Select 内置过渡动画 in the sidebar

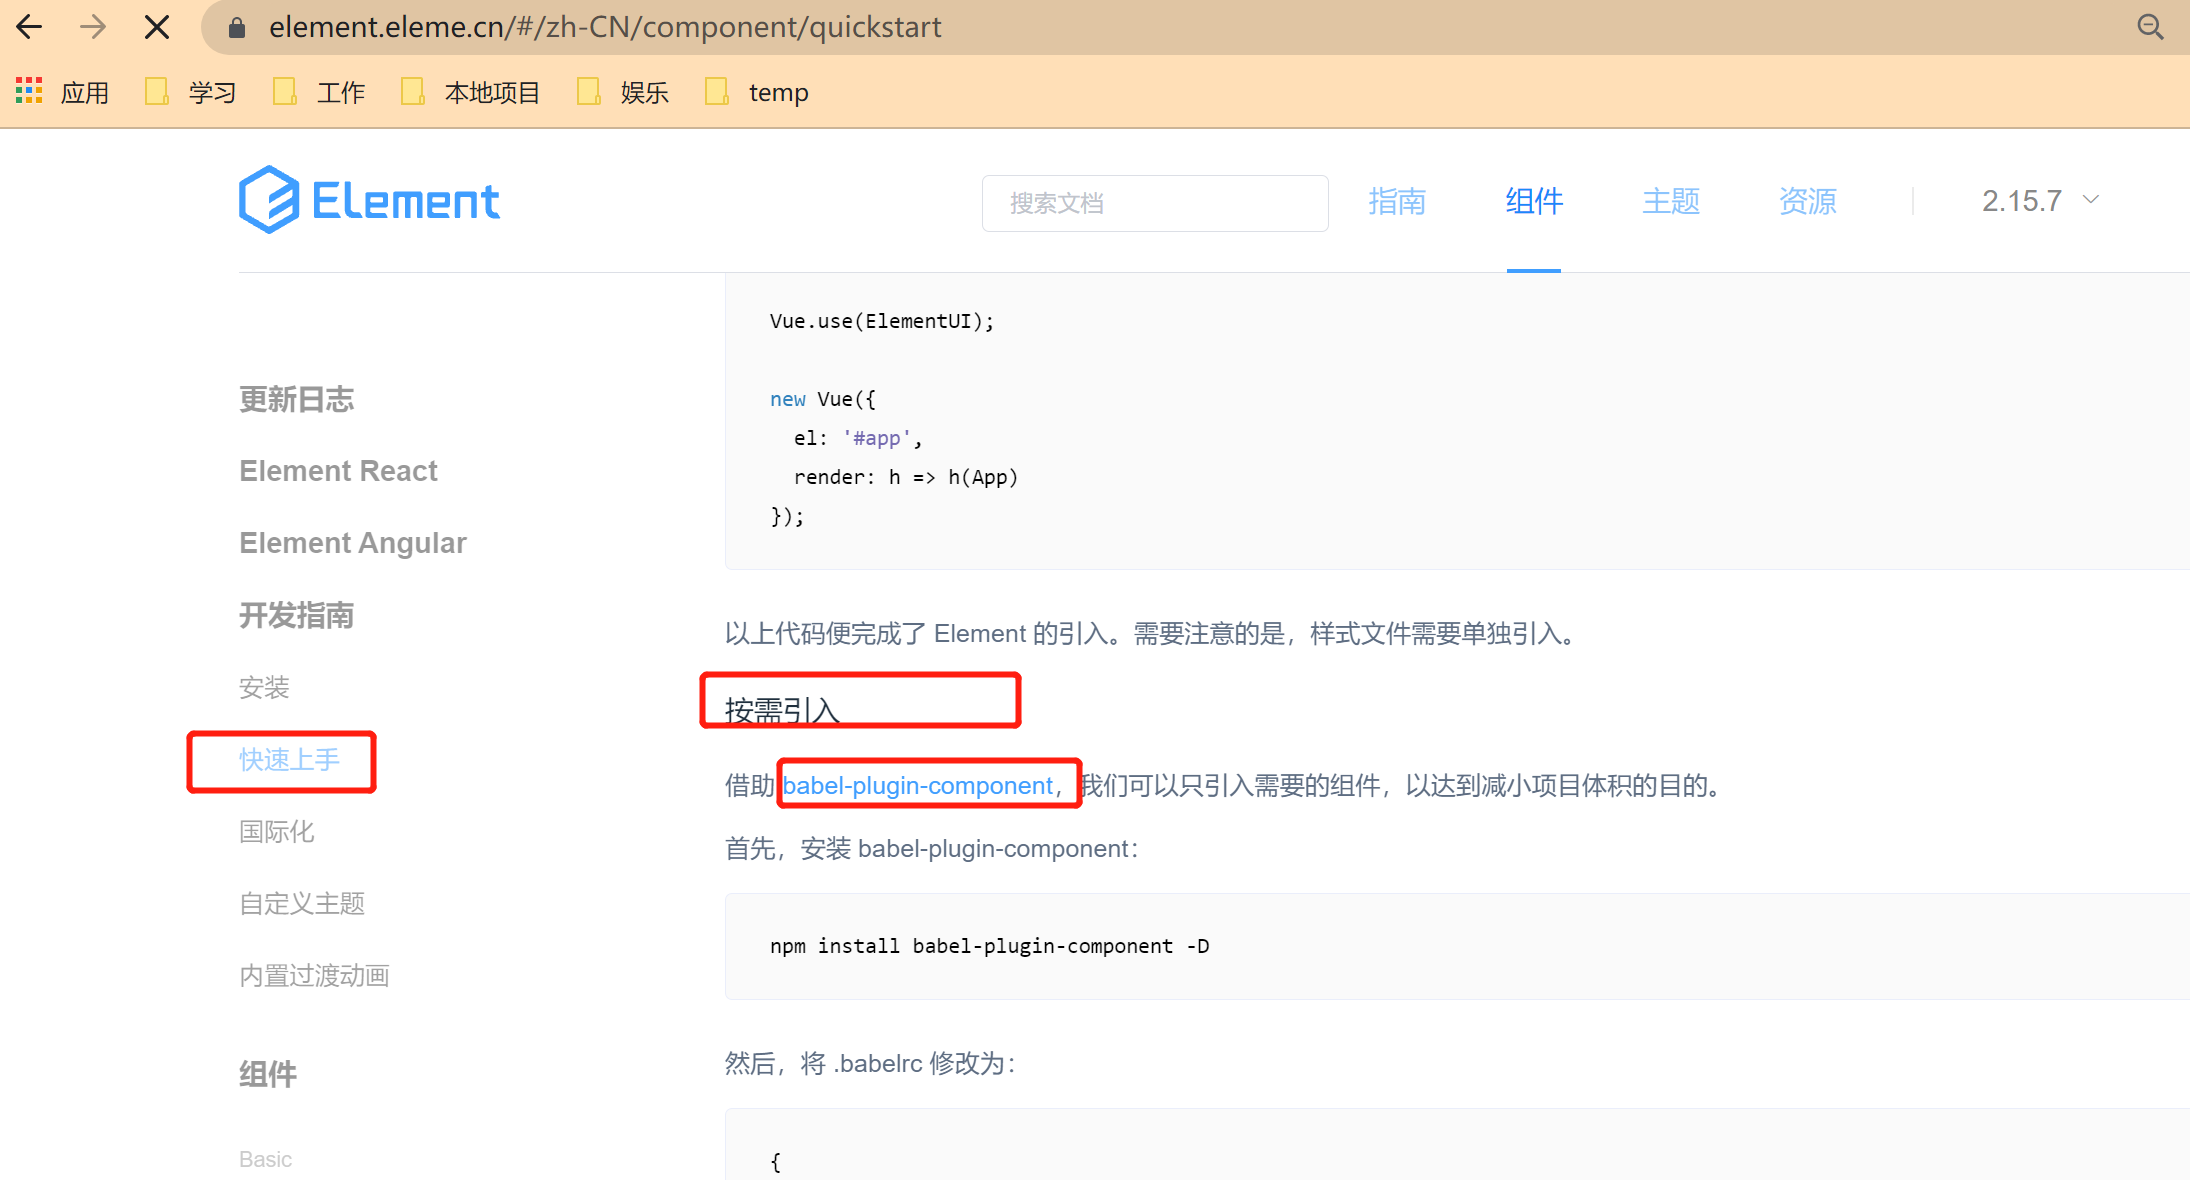[314, 975]
